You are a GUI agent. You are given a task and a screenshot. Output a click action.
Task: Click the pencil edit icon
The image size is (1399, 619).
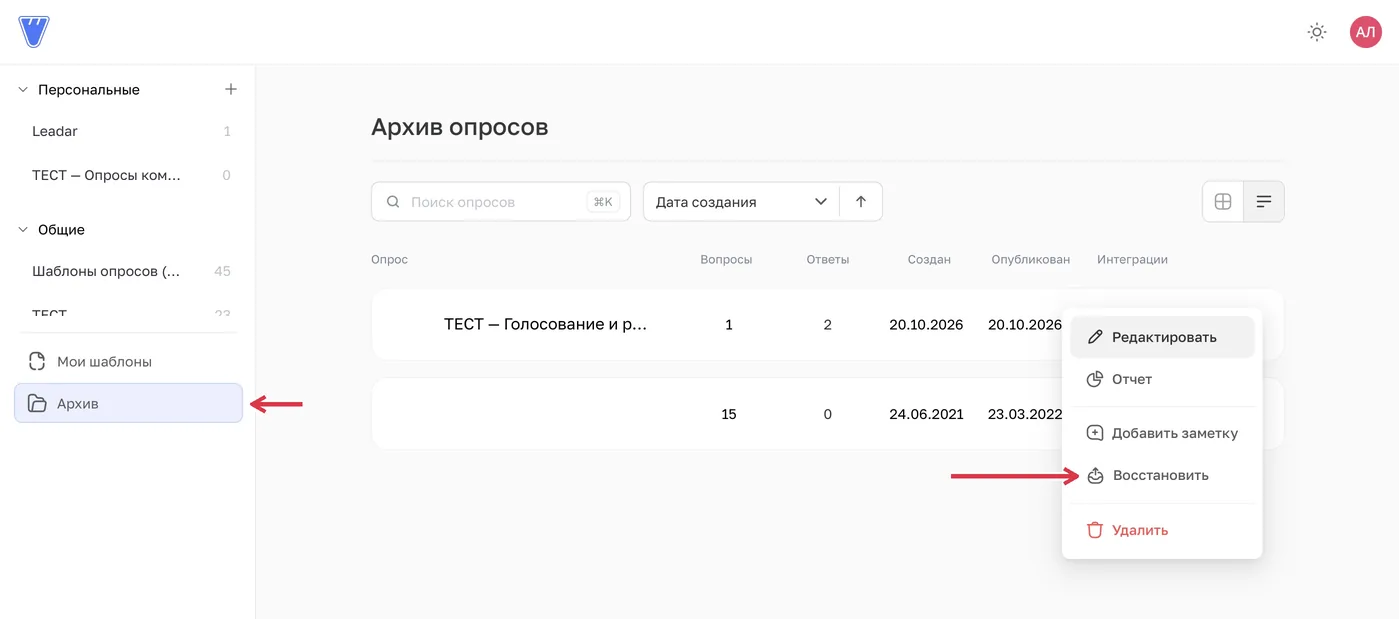point(1095,337)
